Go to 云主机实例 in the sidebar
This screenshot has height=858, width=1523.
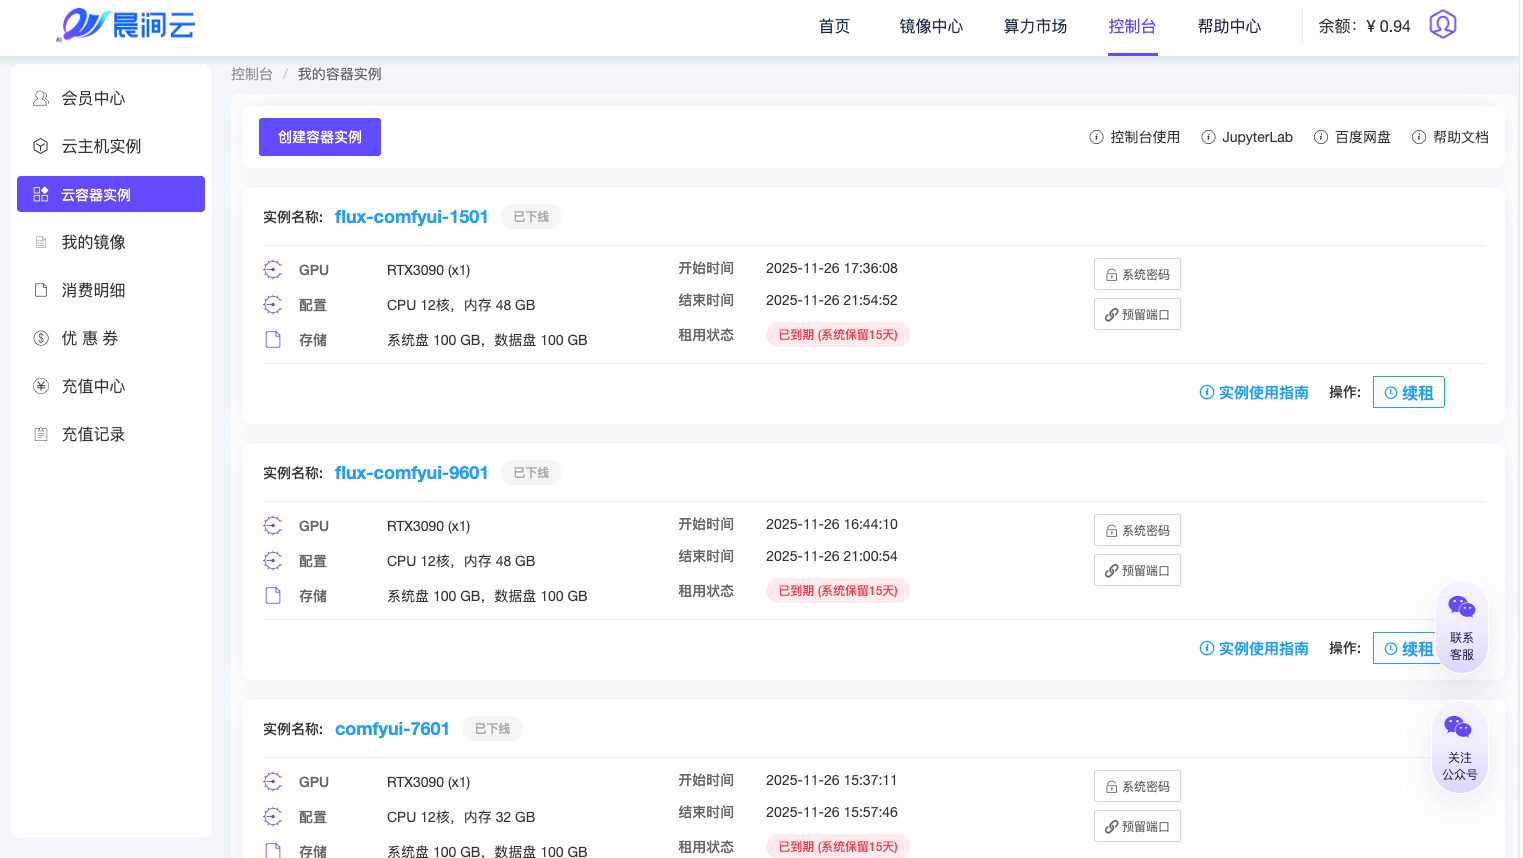pyautogui.click(x=101, y=146)
